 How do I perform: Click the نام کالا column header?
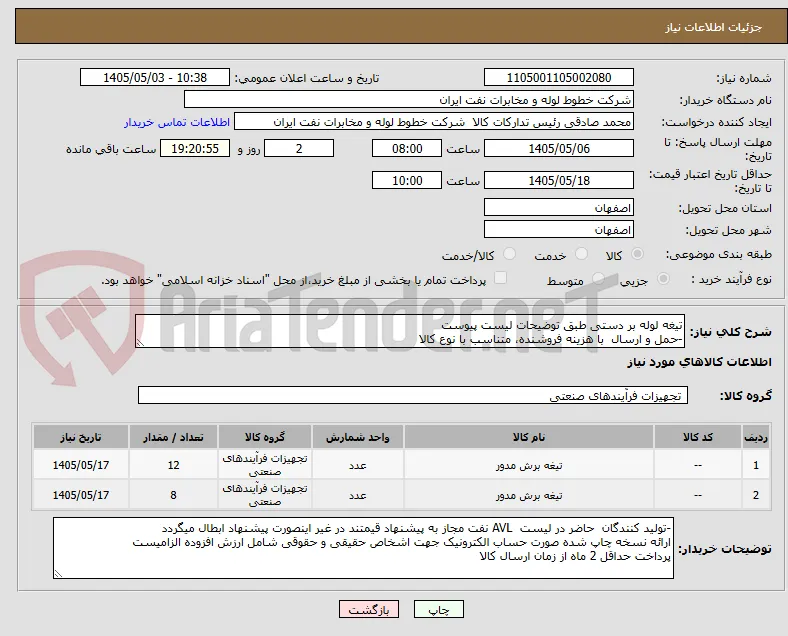(529, 437)
